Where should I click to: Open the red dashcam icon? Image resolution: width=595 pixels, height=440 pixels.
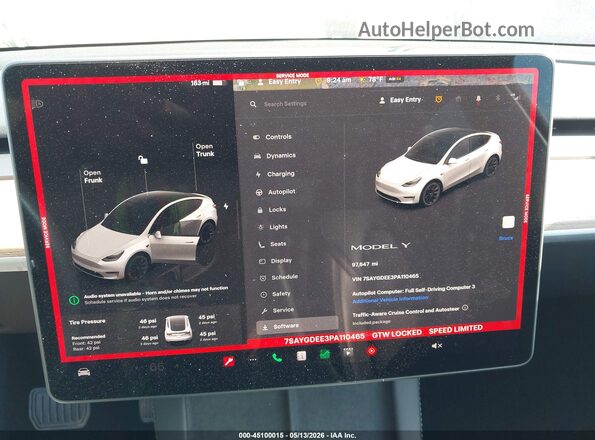tap(371, 351)
